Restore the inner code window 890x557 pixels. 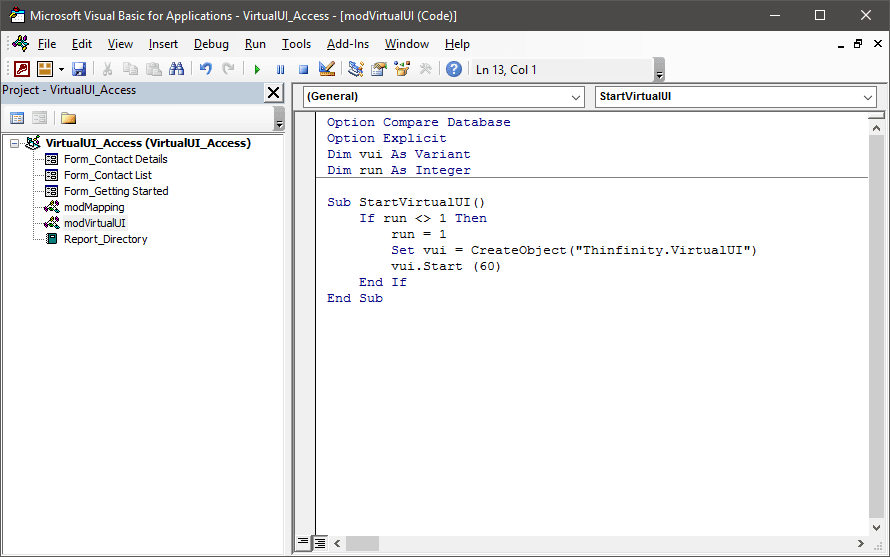858,44
